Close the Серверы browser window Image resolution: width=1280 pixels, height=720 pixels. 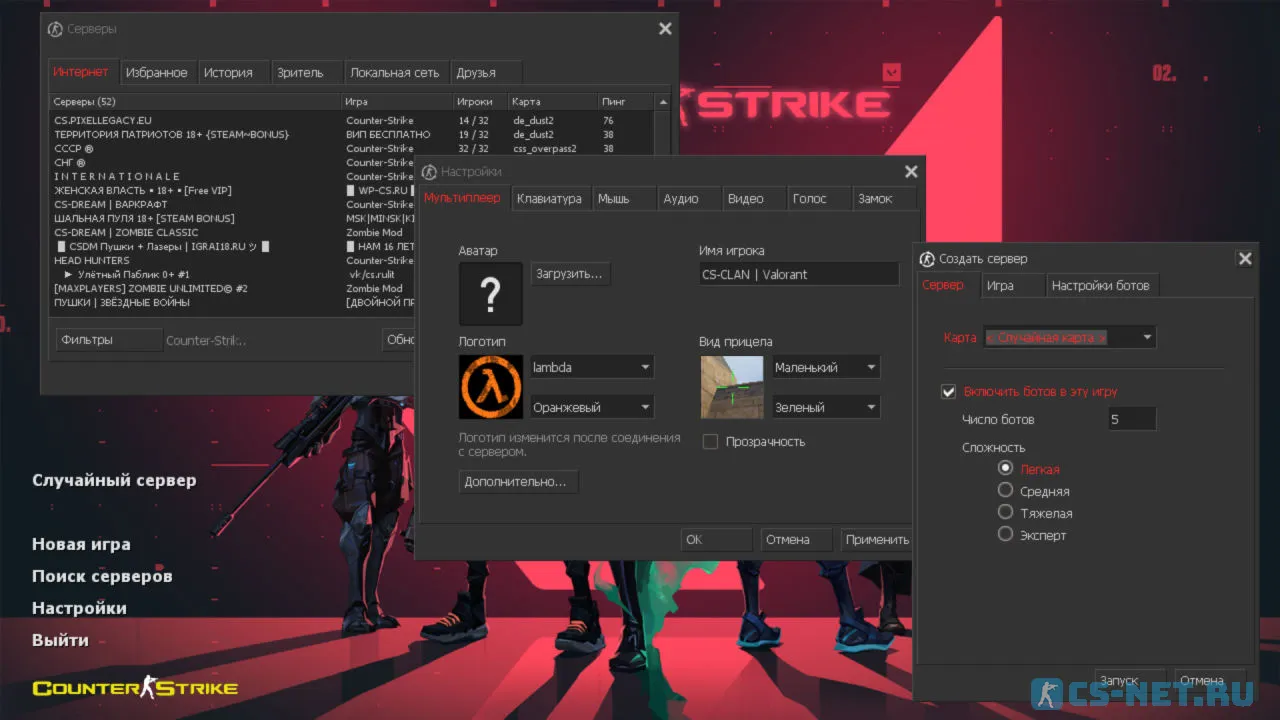(x=665, y=29)
